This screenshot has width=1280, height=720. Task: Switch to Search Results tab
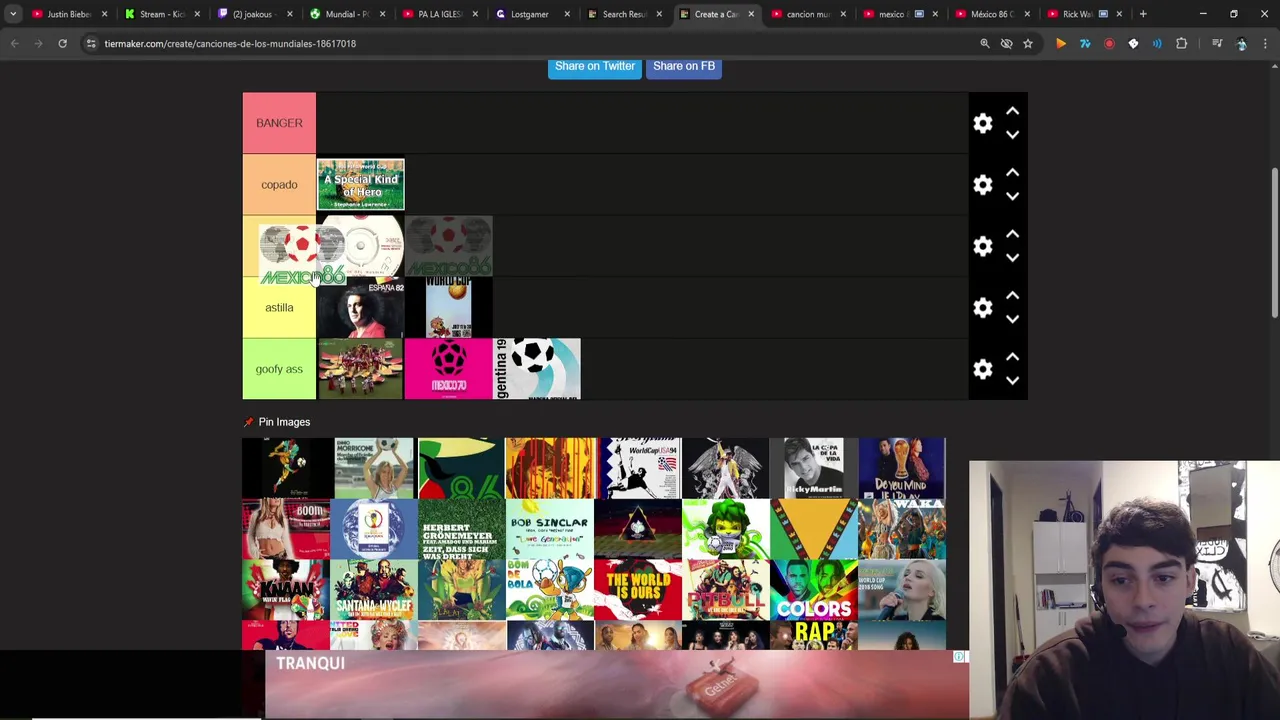[622, 14]
